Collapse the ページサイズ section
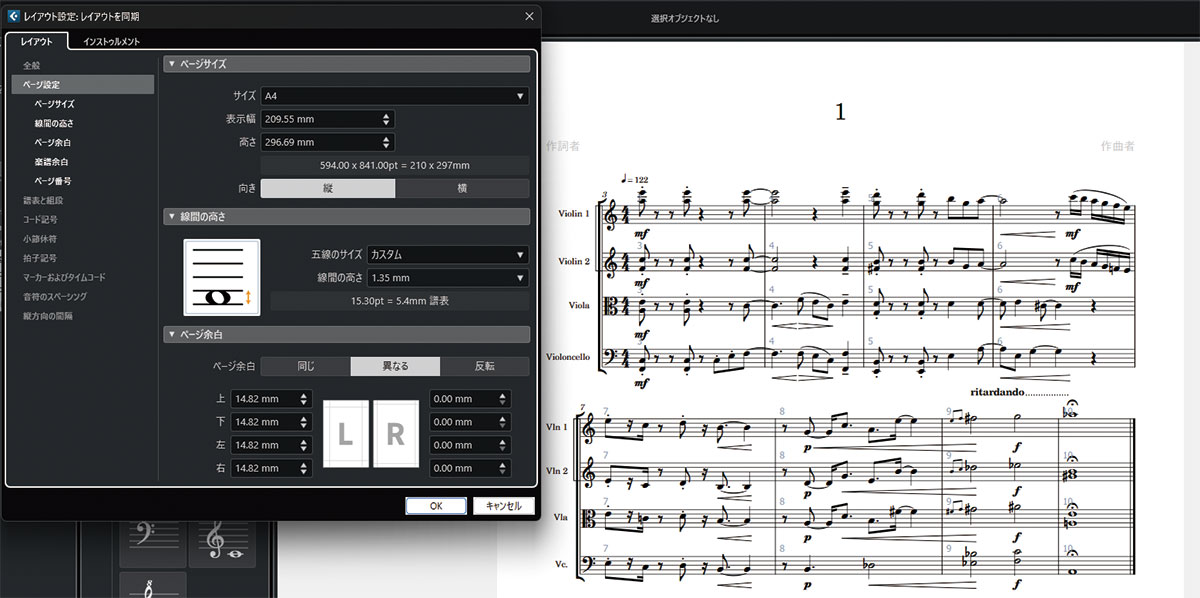 (x=347, y=64)
